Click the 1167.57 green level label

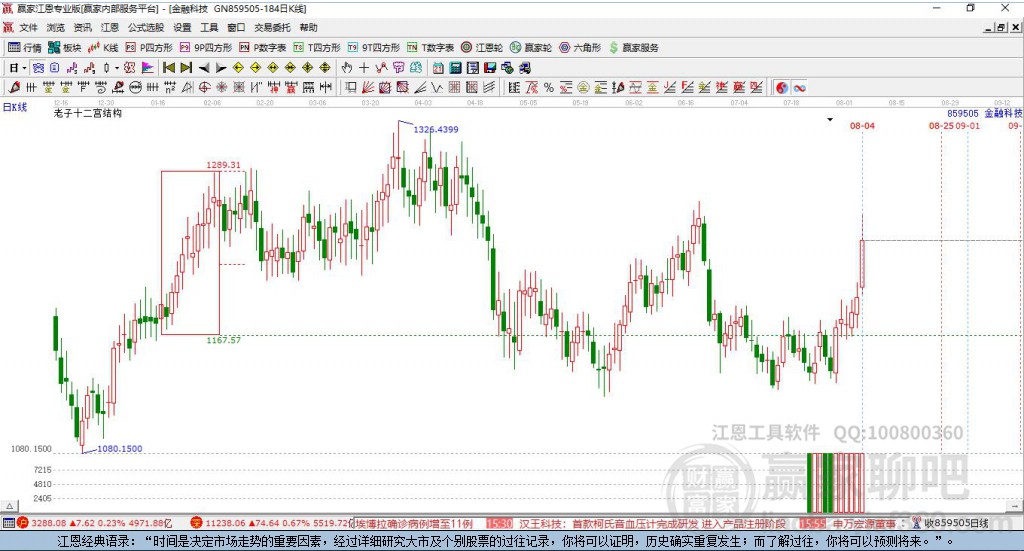point(223,340)
